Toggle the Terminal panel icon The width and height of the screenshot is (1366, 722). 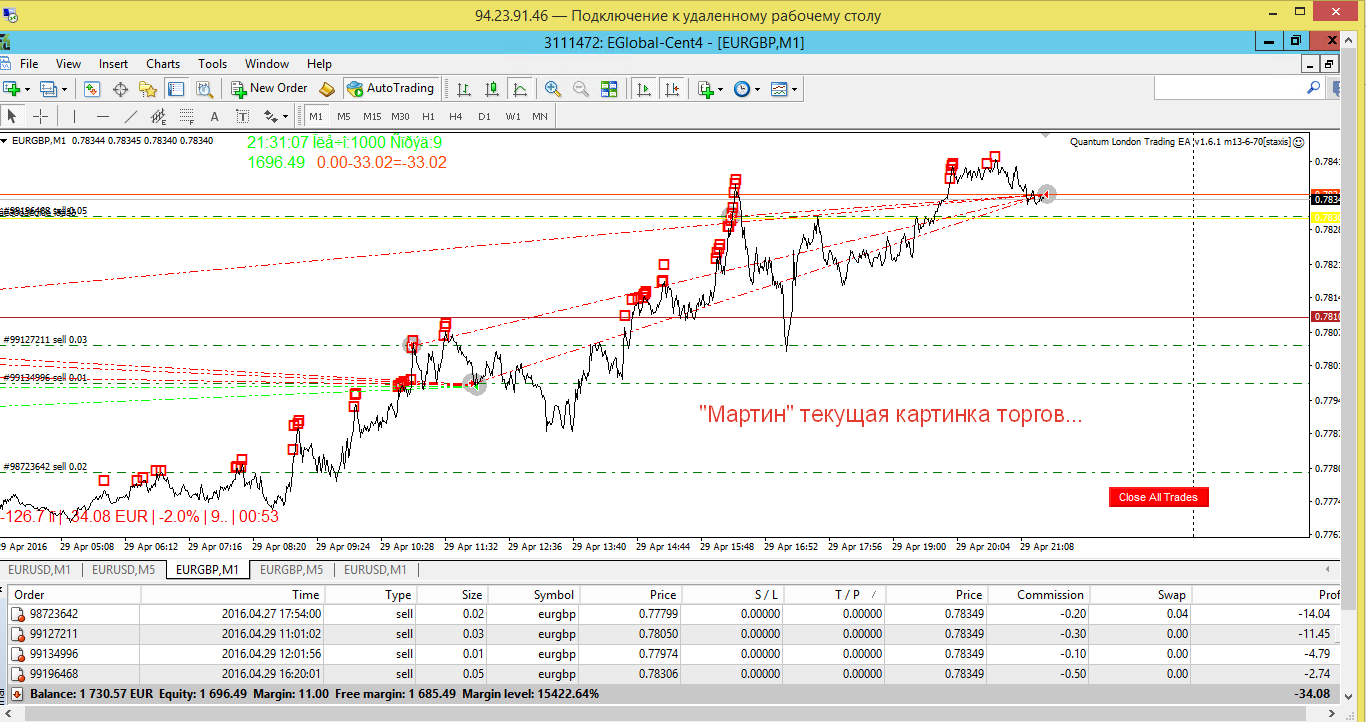(x=176, y=89)
